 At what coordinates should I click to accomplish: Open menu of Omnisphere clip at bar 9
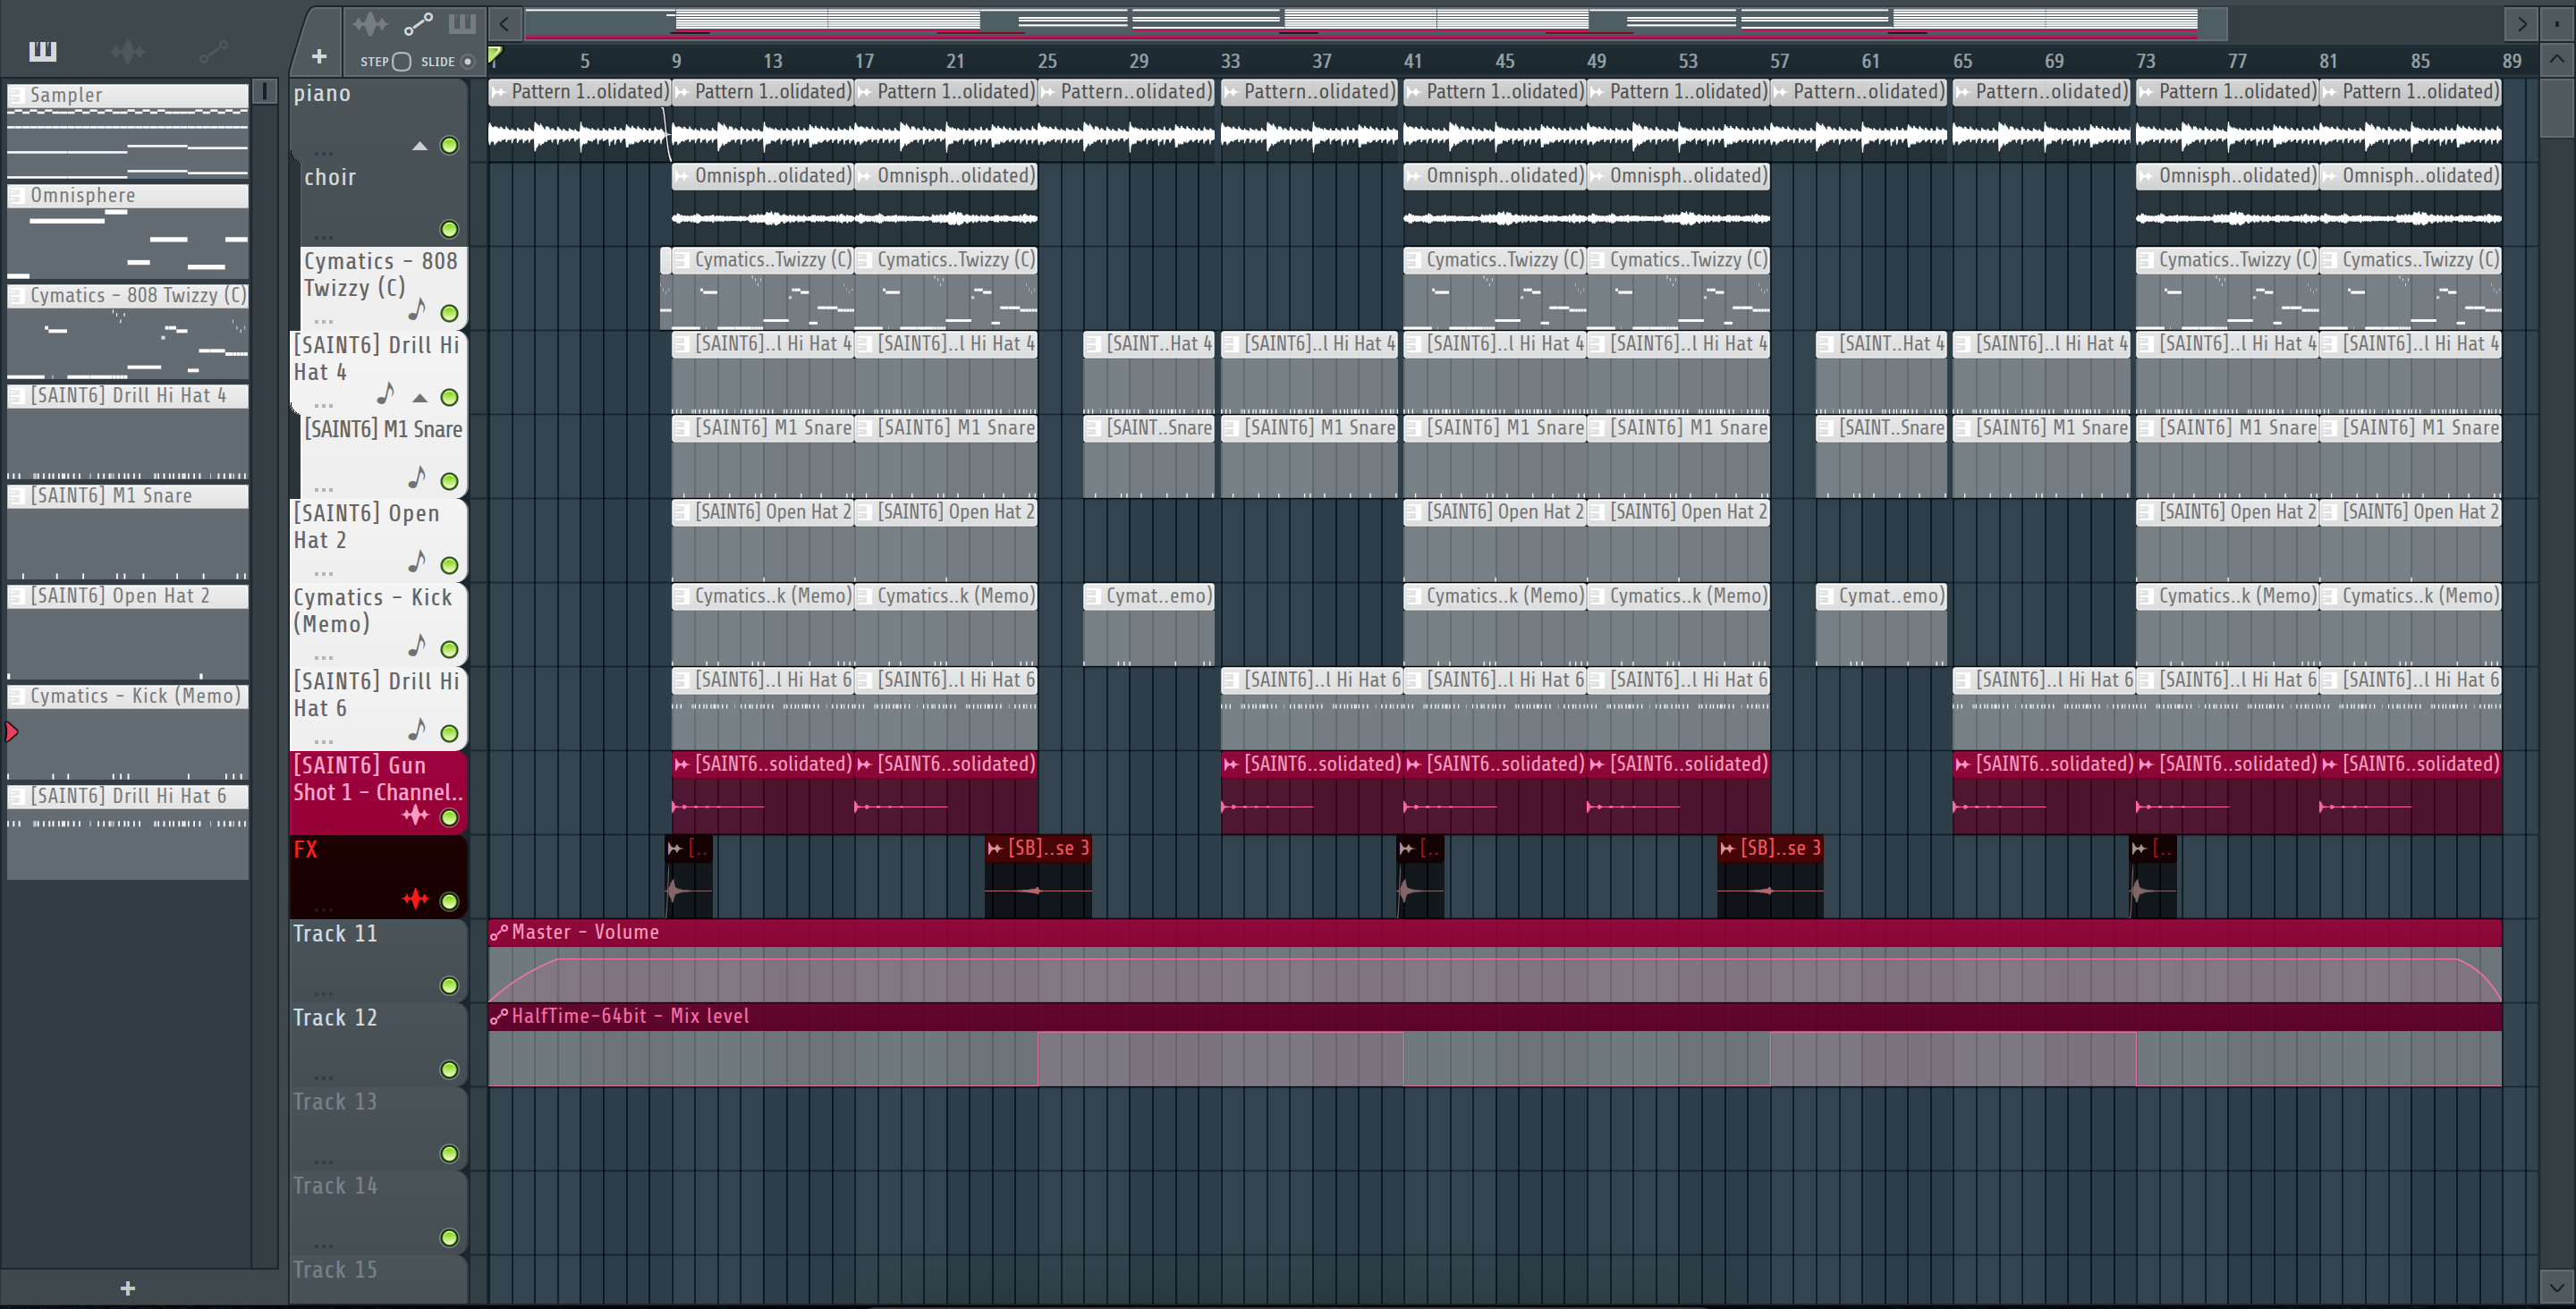coord(681,176)
